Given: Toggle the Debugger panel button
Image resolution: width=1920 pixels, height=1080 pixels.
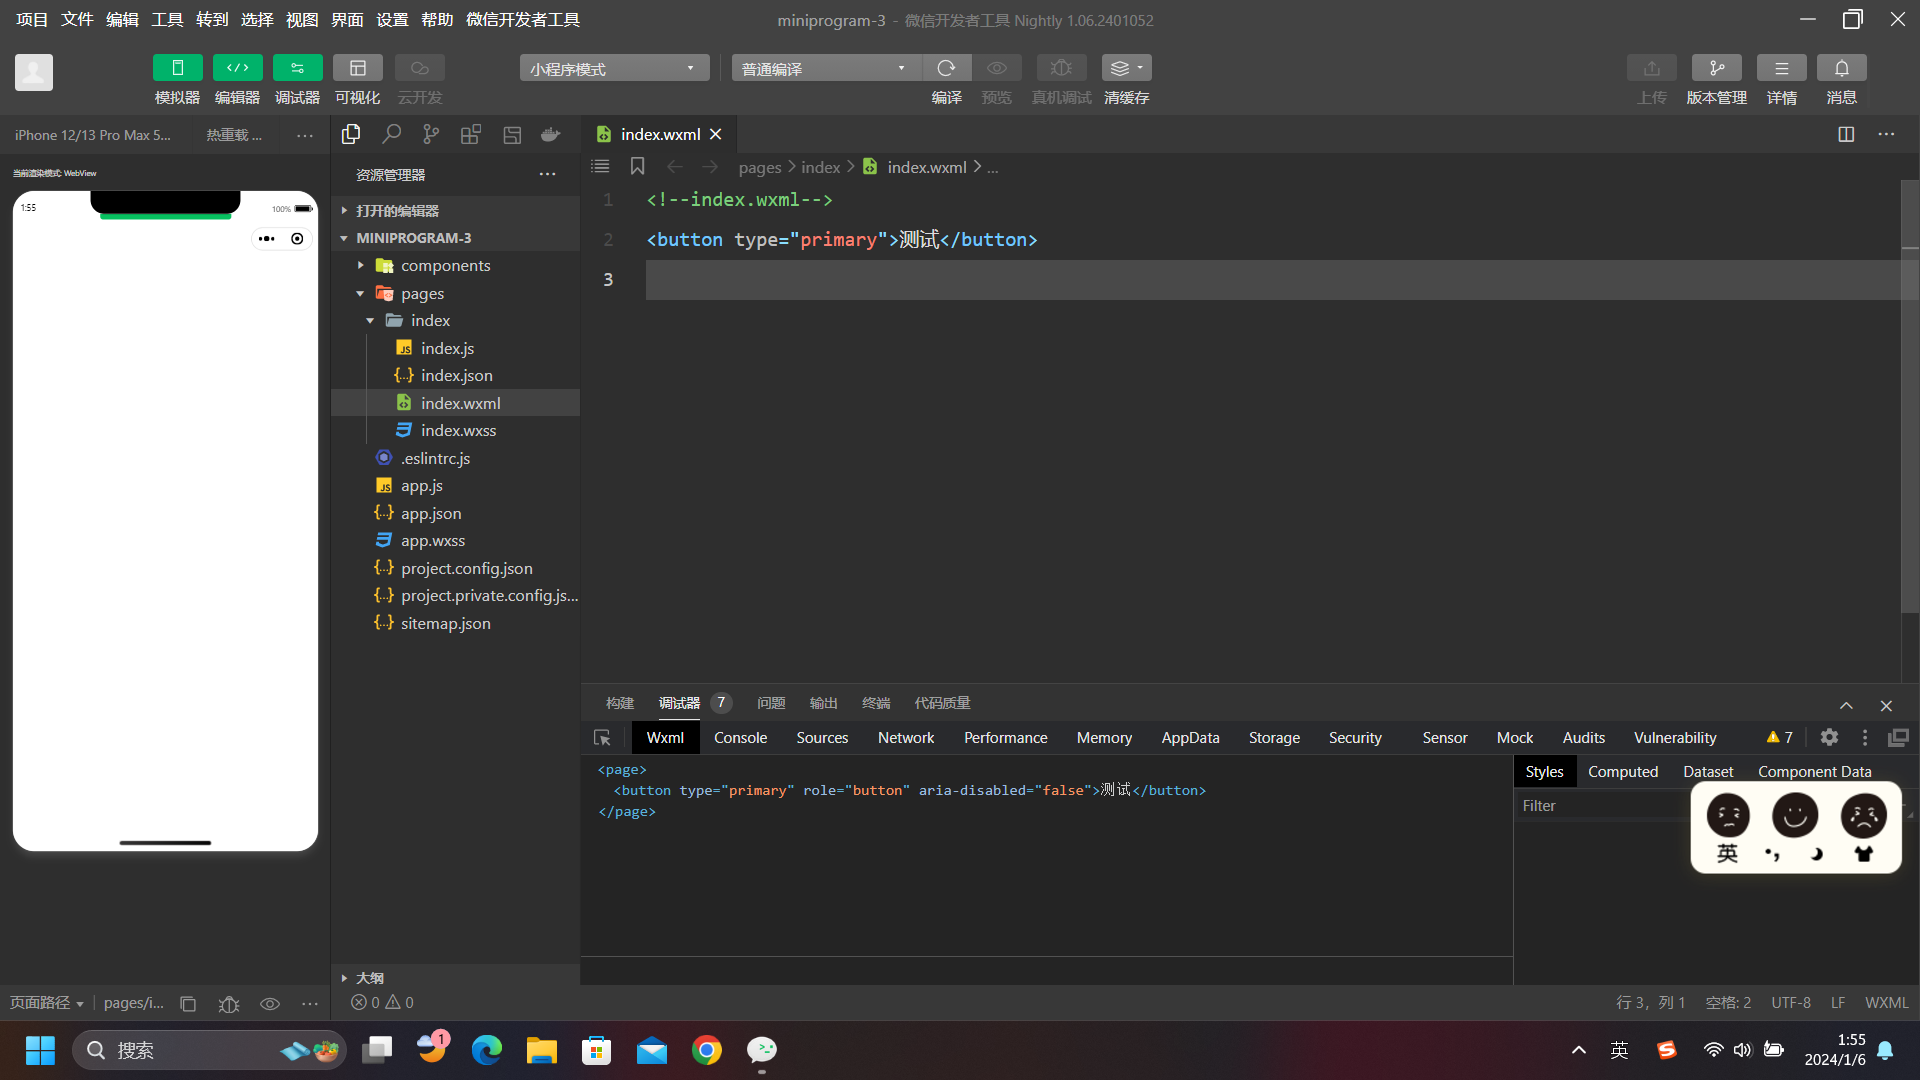Looking at the screenshot, I should (x=297, y=68).
